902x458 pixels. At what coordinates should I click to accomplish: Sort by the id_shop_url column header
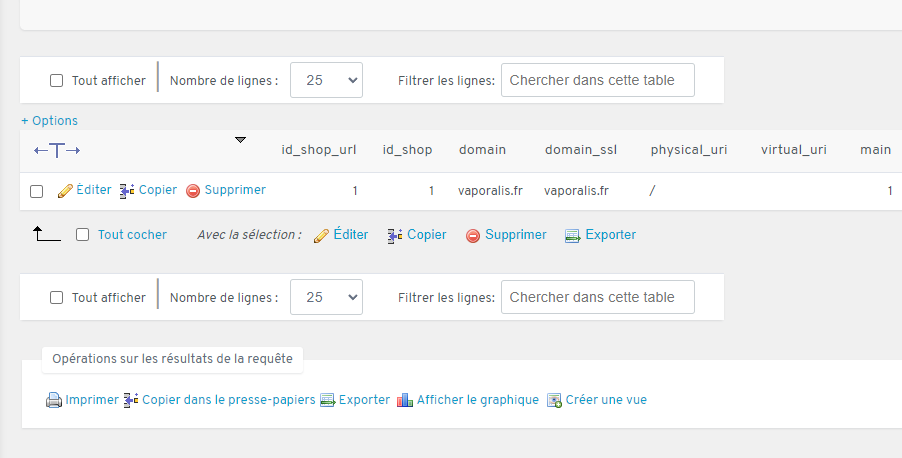(319, 150)
